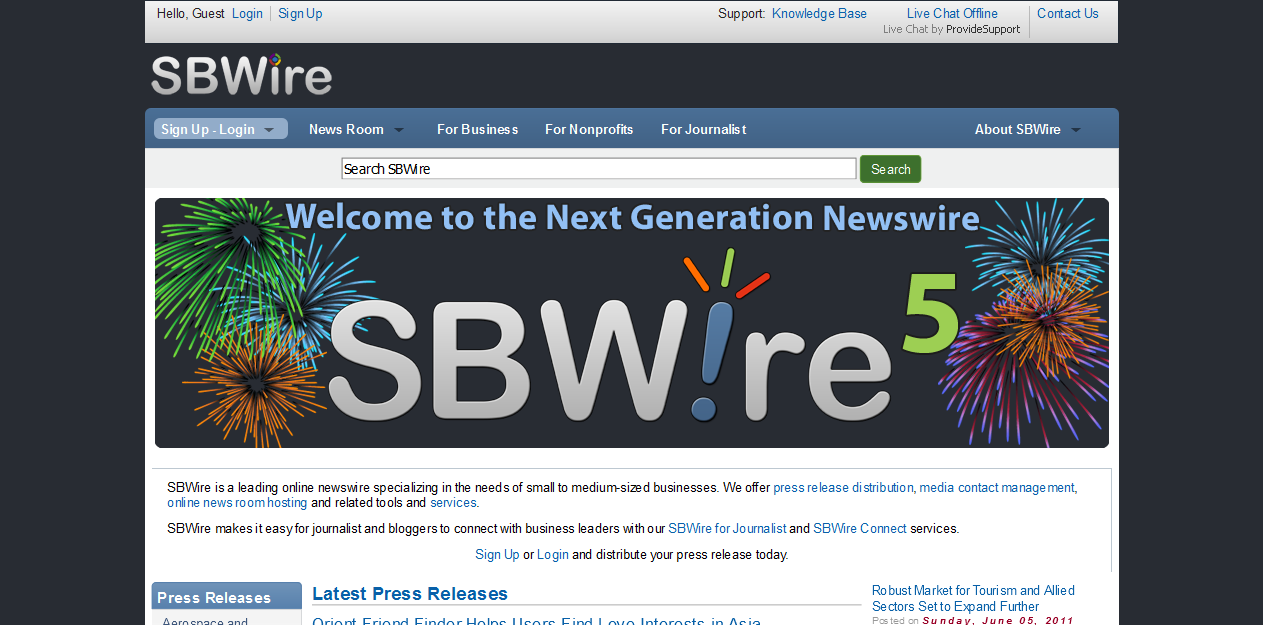This screenshot has height=625, width=1263.
Task: Open the Orient Friend Finder press release
Action: click(x=536, y=620)
